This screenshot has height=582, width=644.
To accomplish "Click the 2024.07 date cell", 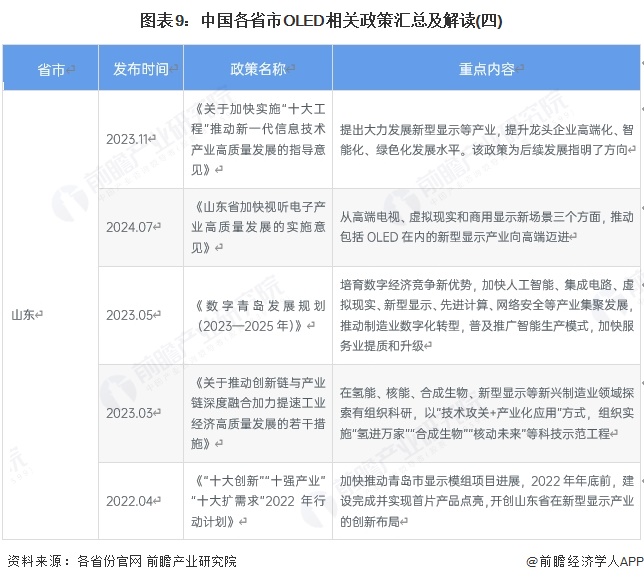I will 130,227.
